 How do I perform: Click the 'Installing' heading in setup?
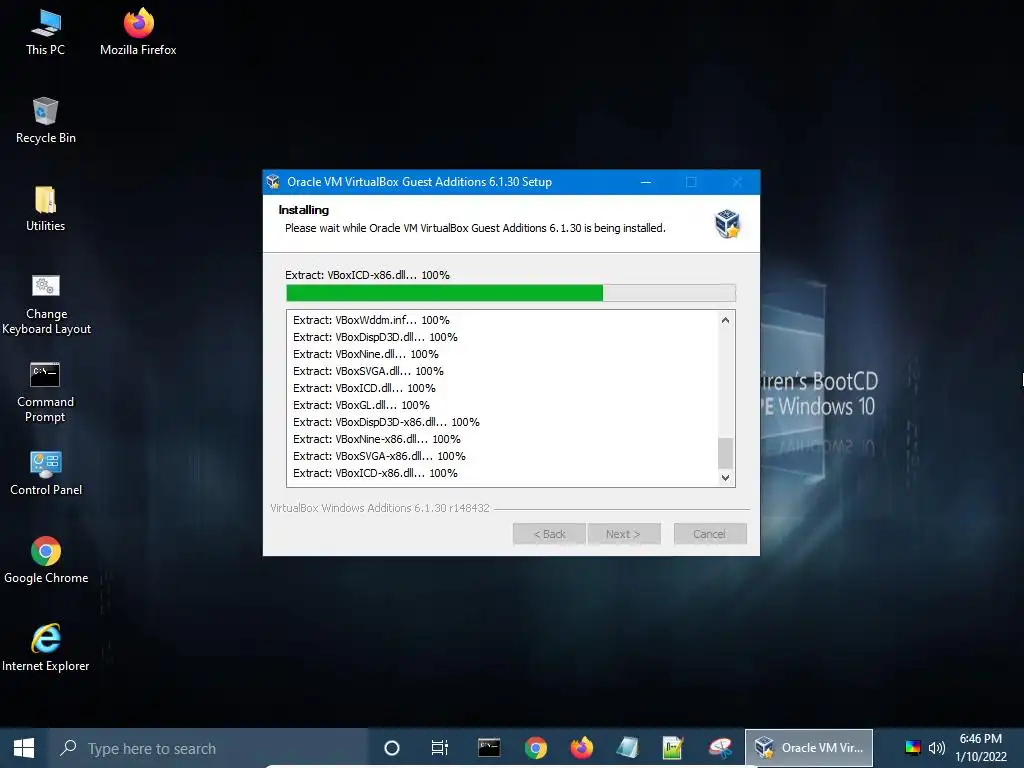(x=304, y=210)
